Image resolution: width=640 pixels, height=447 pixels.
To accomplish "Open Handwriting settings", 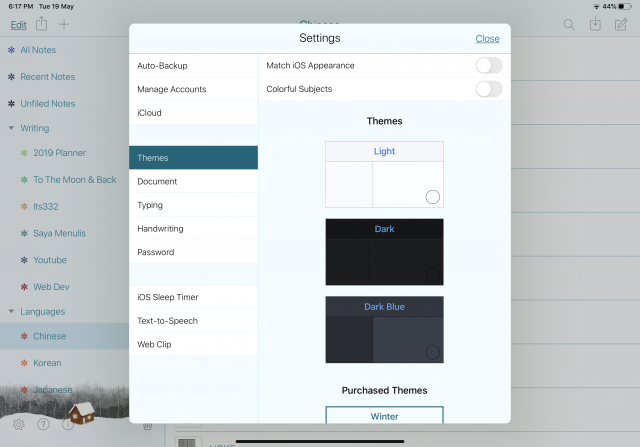I will (193, 229).
